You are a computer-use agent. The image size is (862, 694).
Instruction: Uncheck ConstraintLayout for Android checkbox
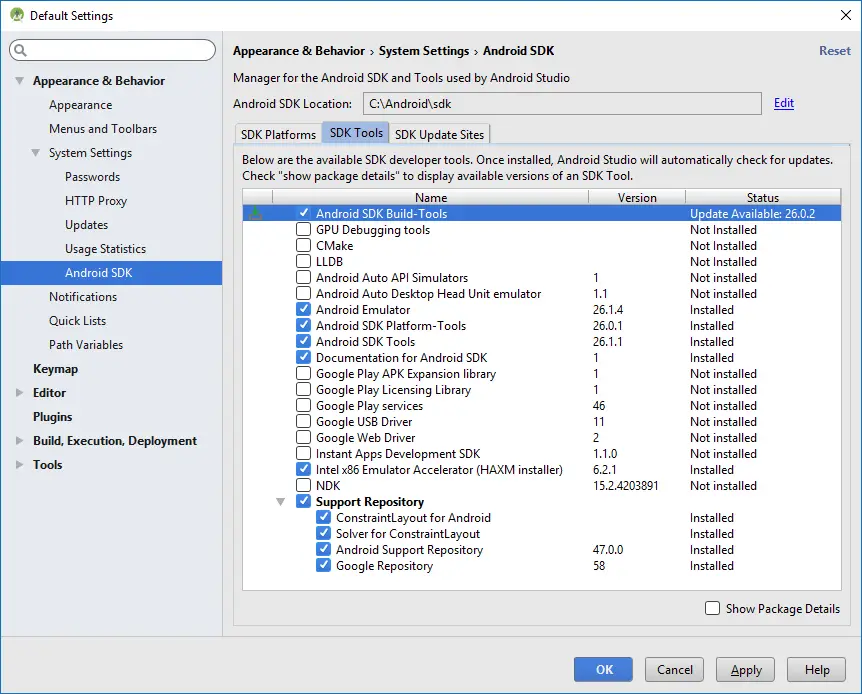point(324,517)
